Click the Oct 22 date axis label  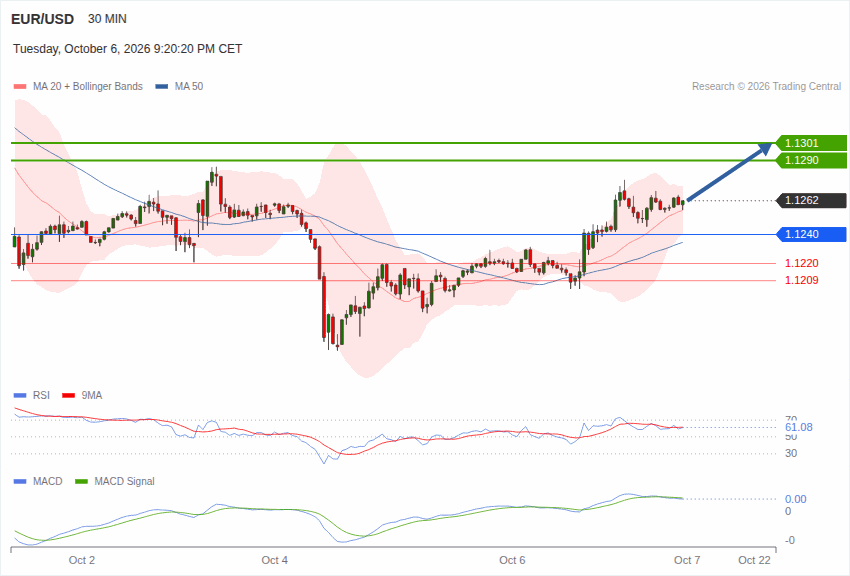click(755, 560)
